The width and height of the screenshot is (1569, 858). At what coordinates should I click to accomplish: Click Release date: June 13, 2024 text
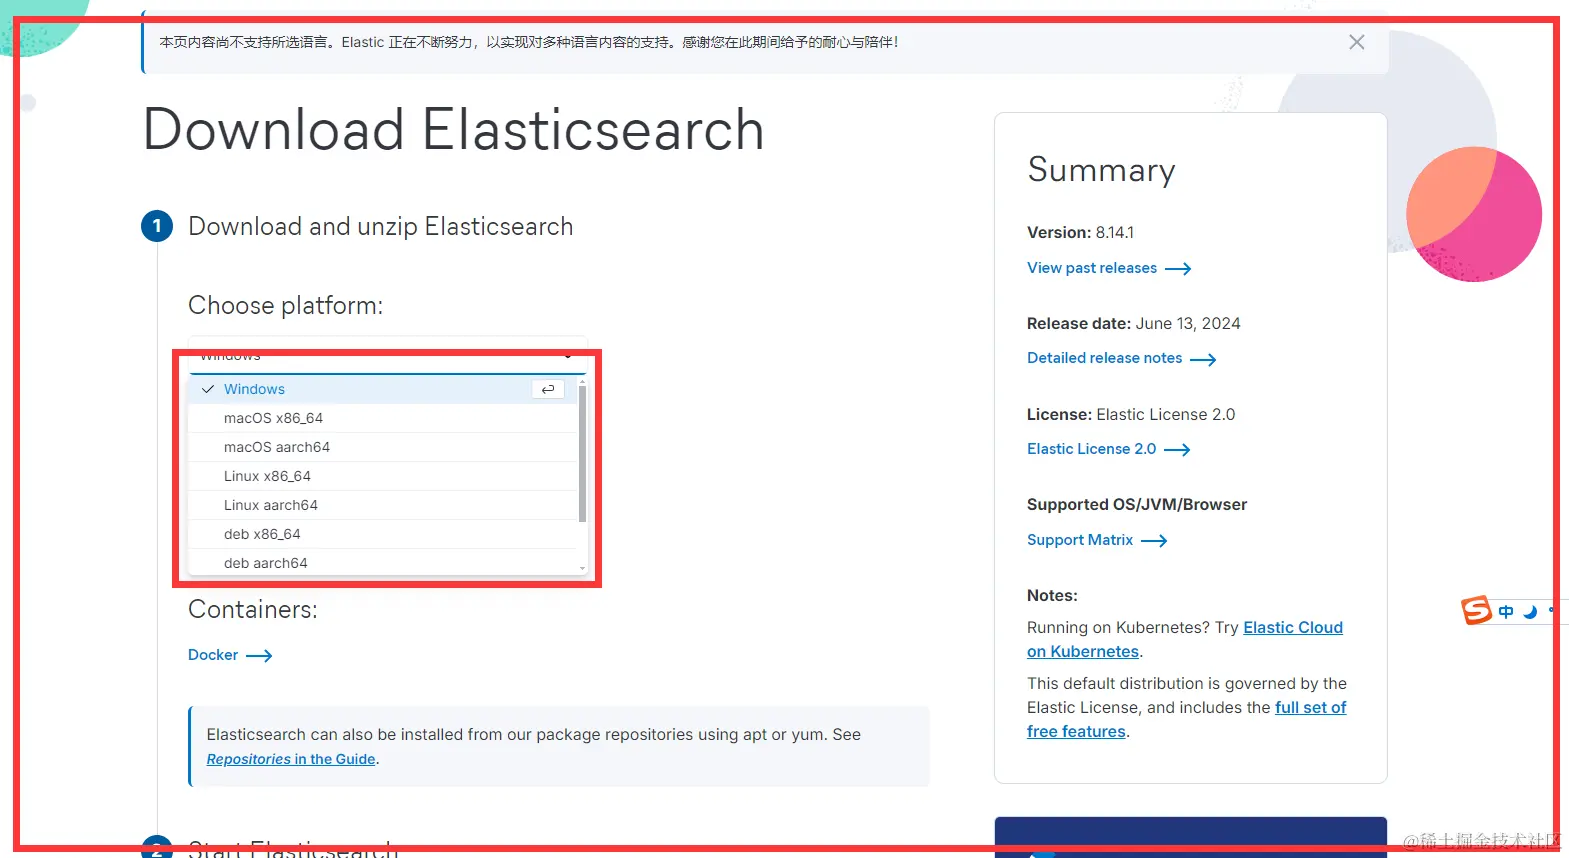click(1133, 324)
